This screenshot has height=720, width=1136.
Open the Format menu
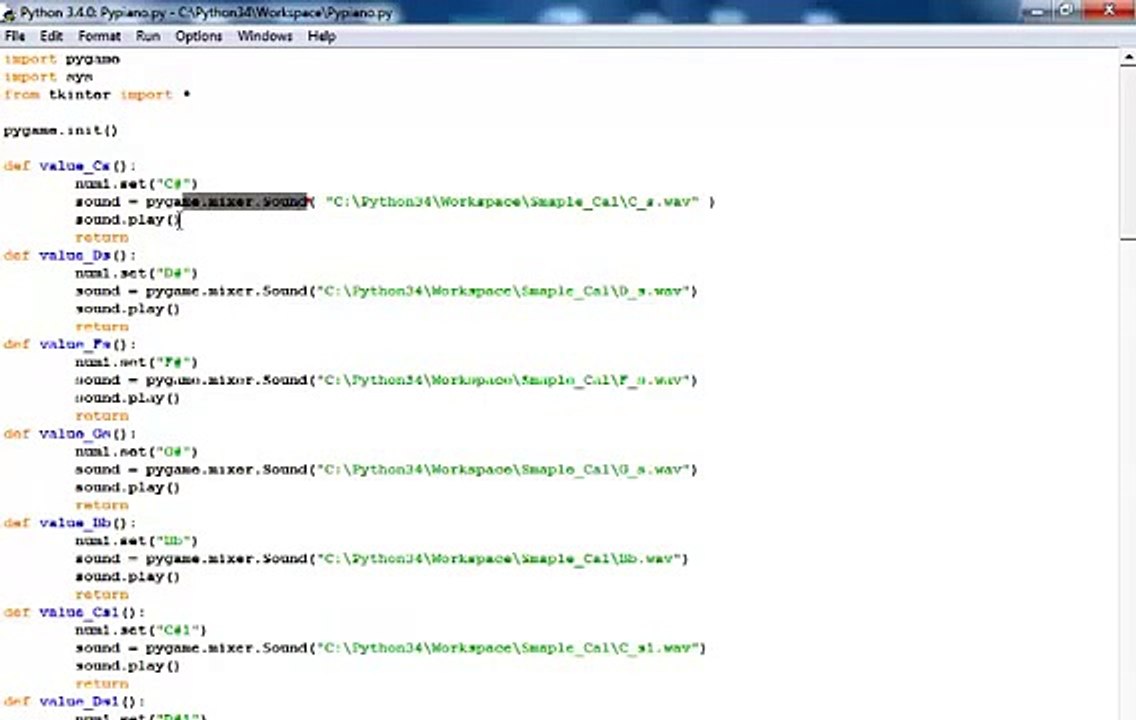[99, 35]
